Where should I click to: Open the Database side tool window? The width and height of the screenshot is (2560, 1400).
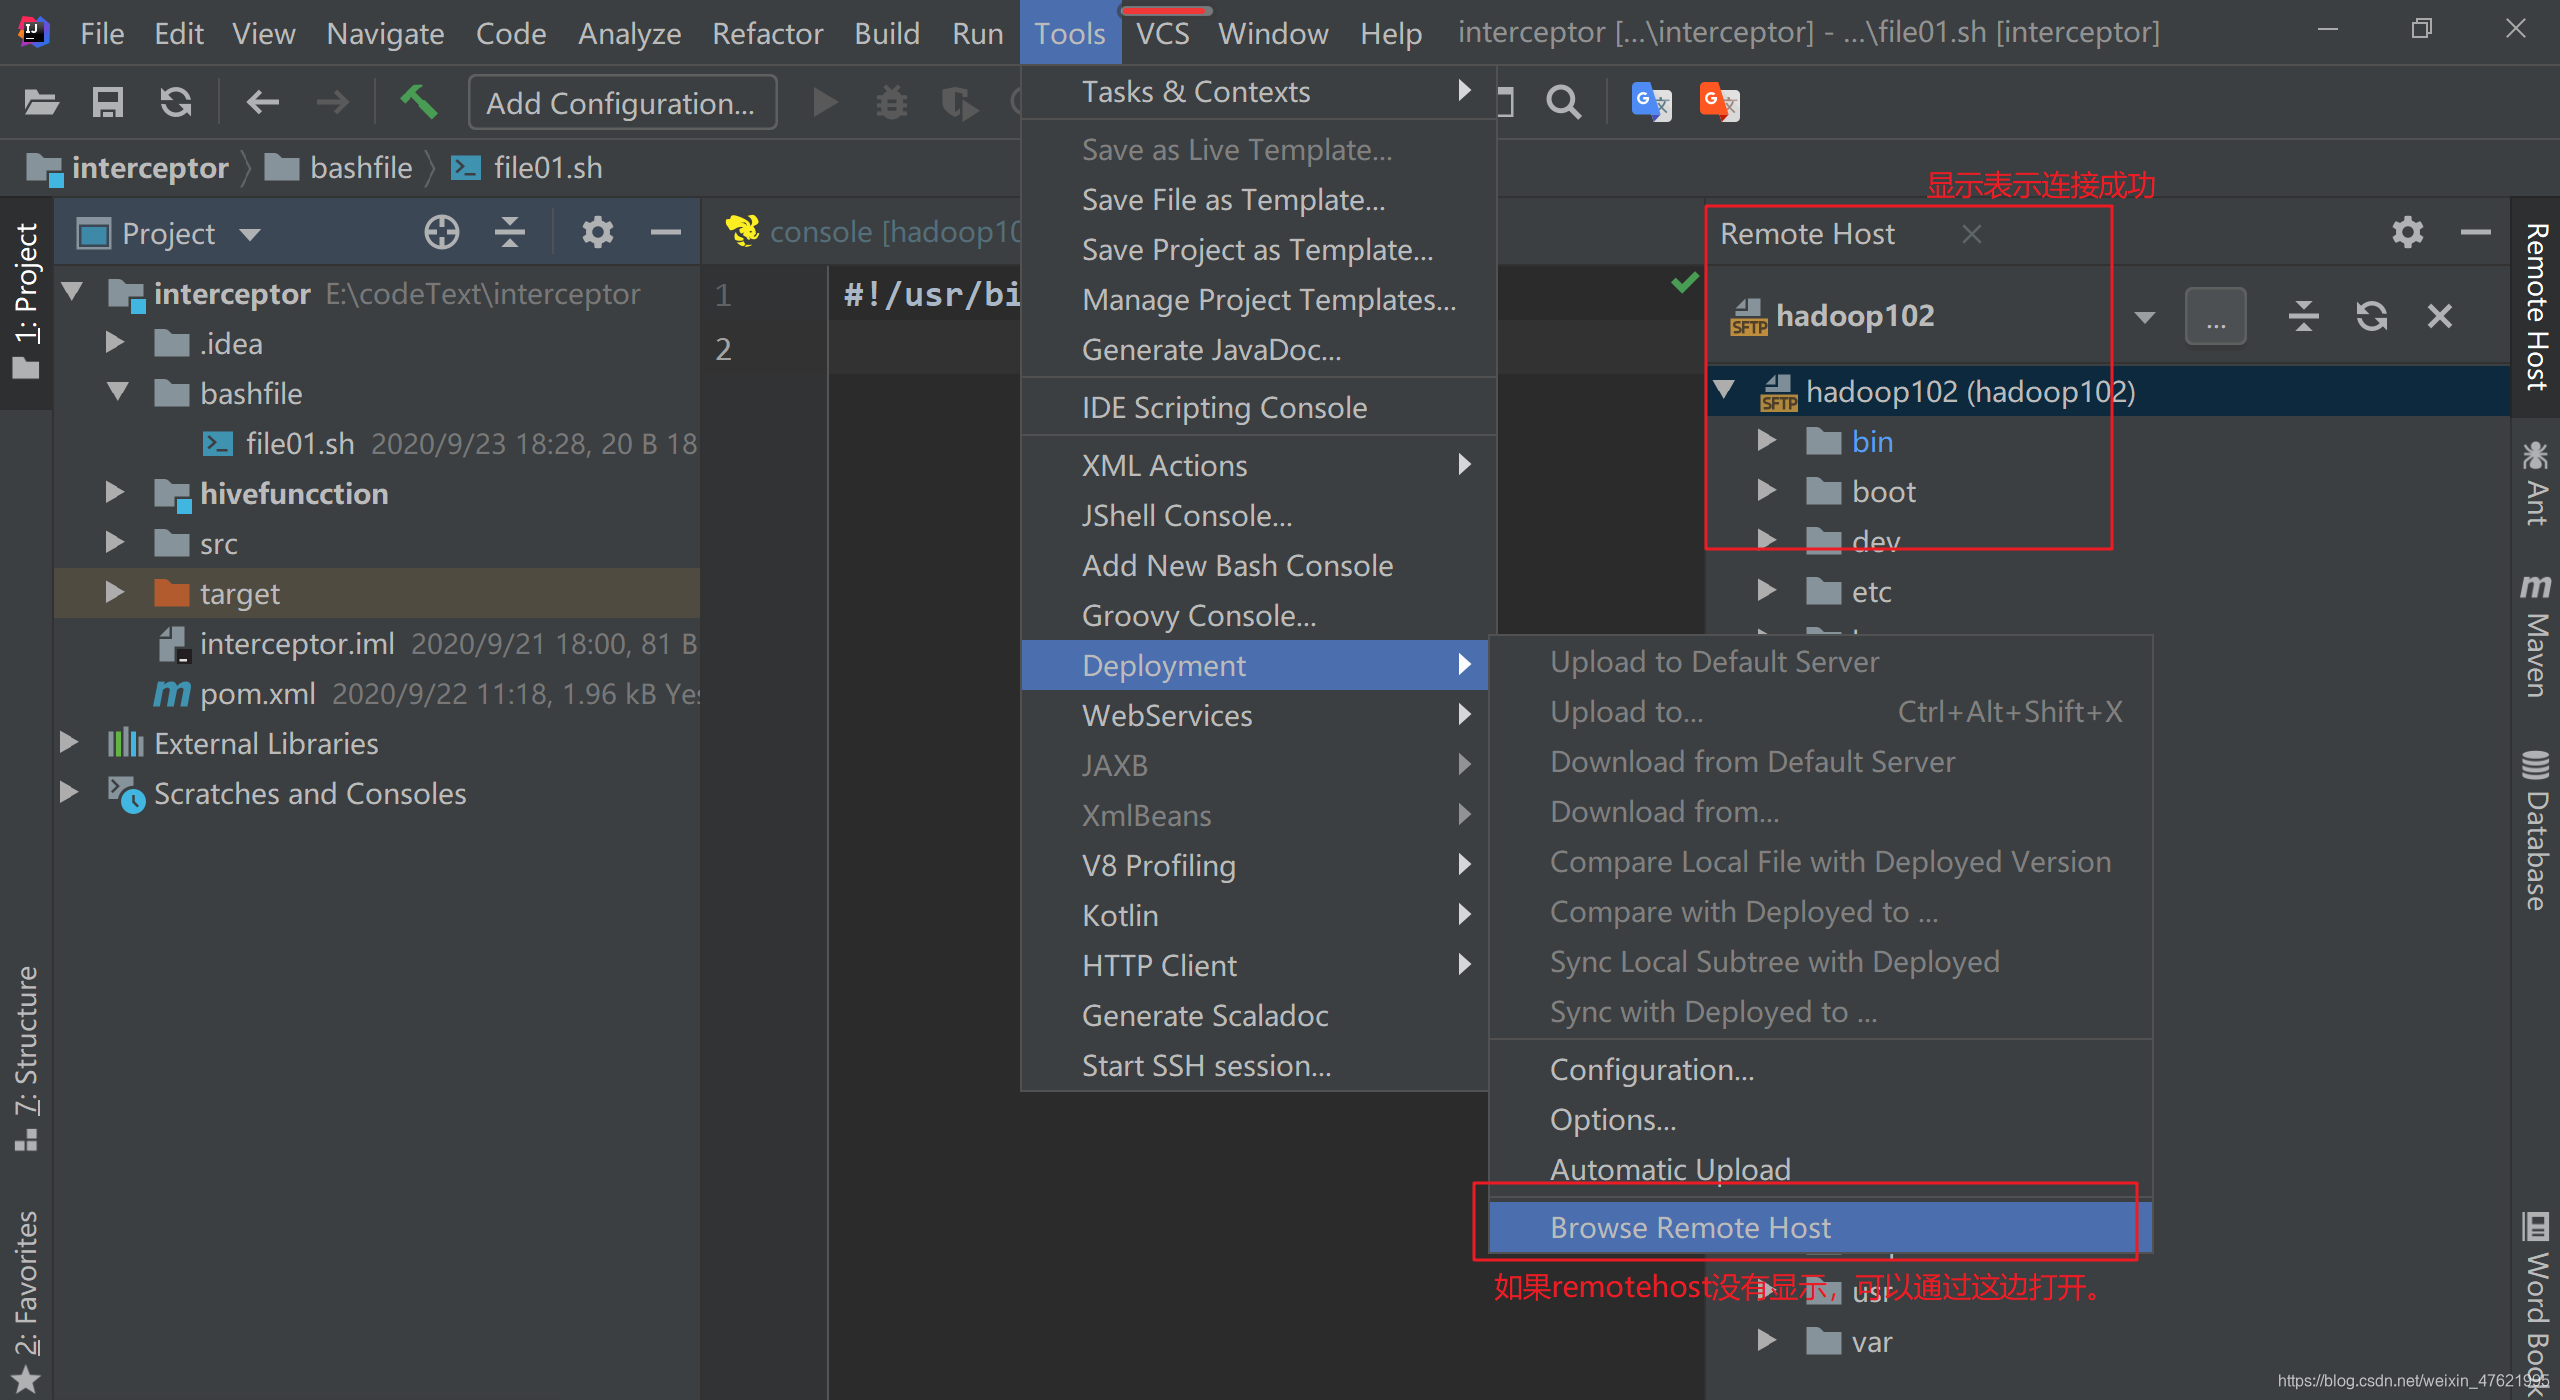[x=2536, y=830]
